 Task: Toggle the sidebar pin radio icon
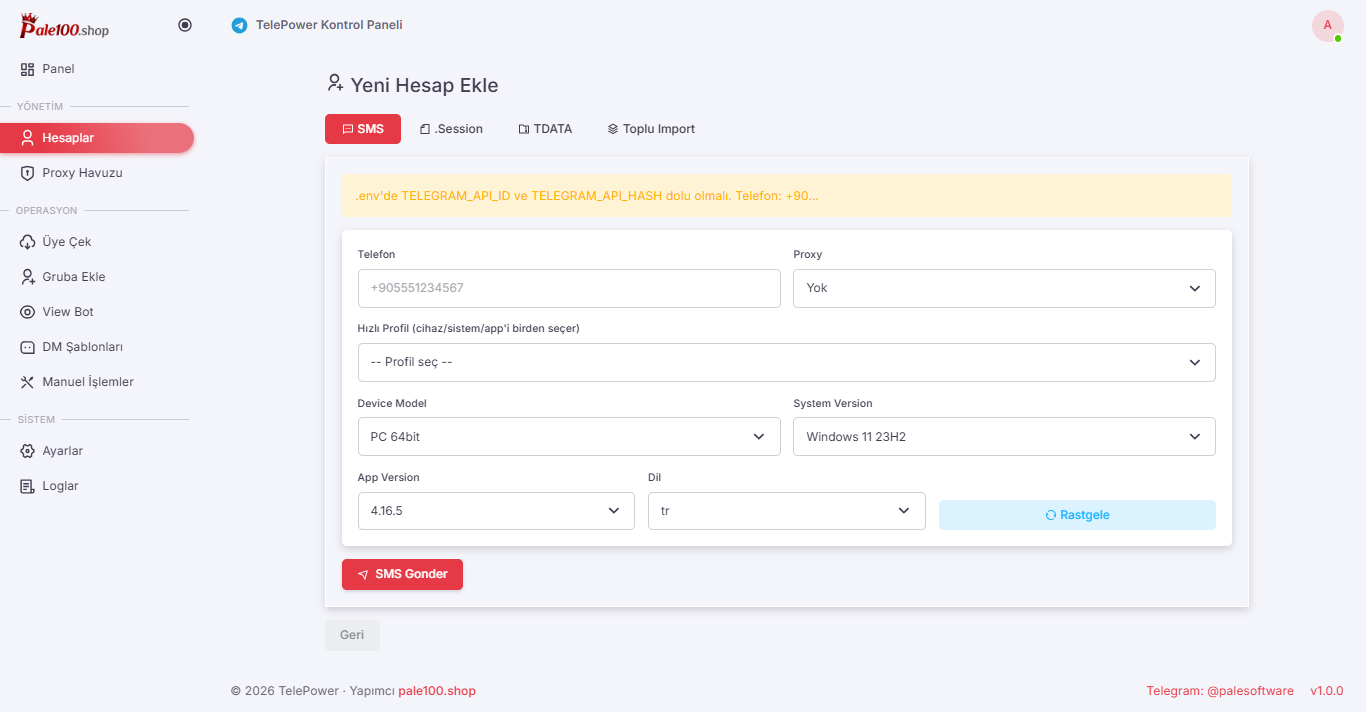(185, 25)
